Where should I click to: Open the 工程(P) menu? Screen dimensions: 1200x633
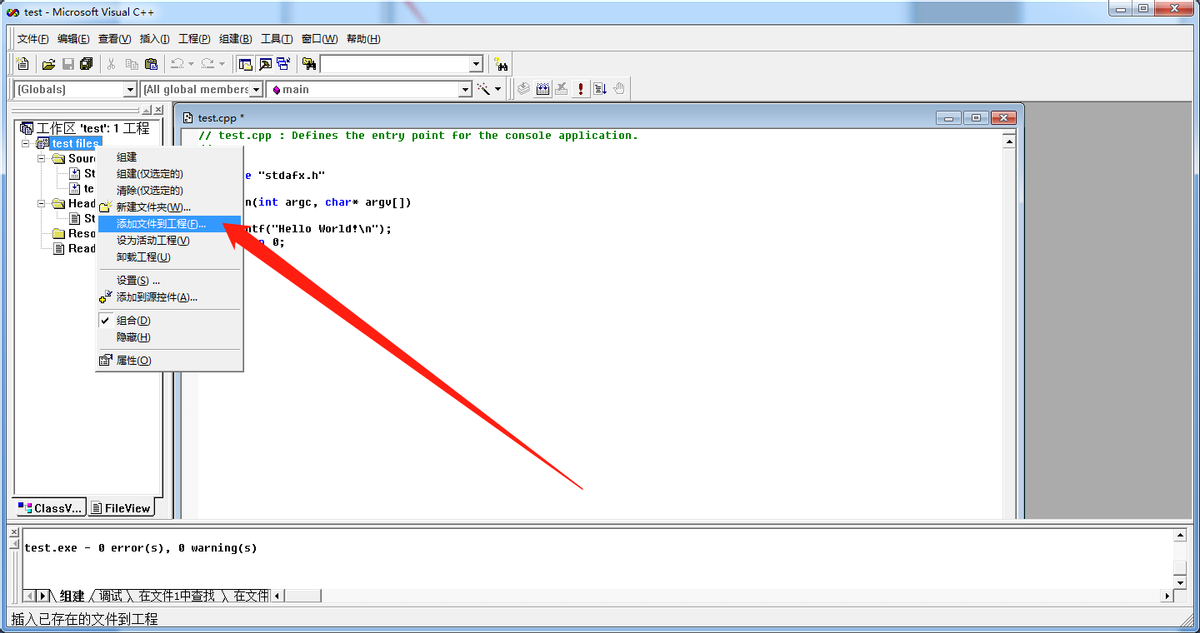tap(194, 39)
